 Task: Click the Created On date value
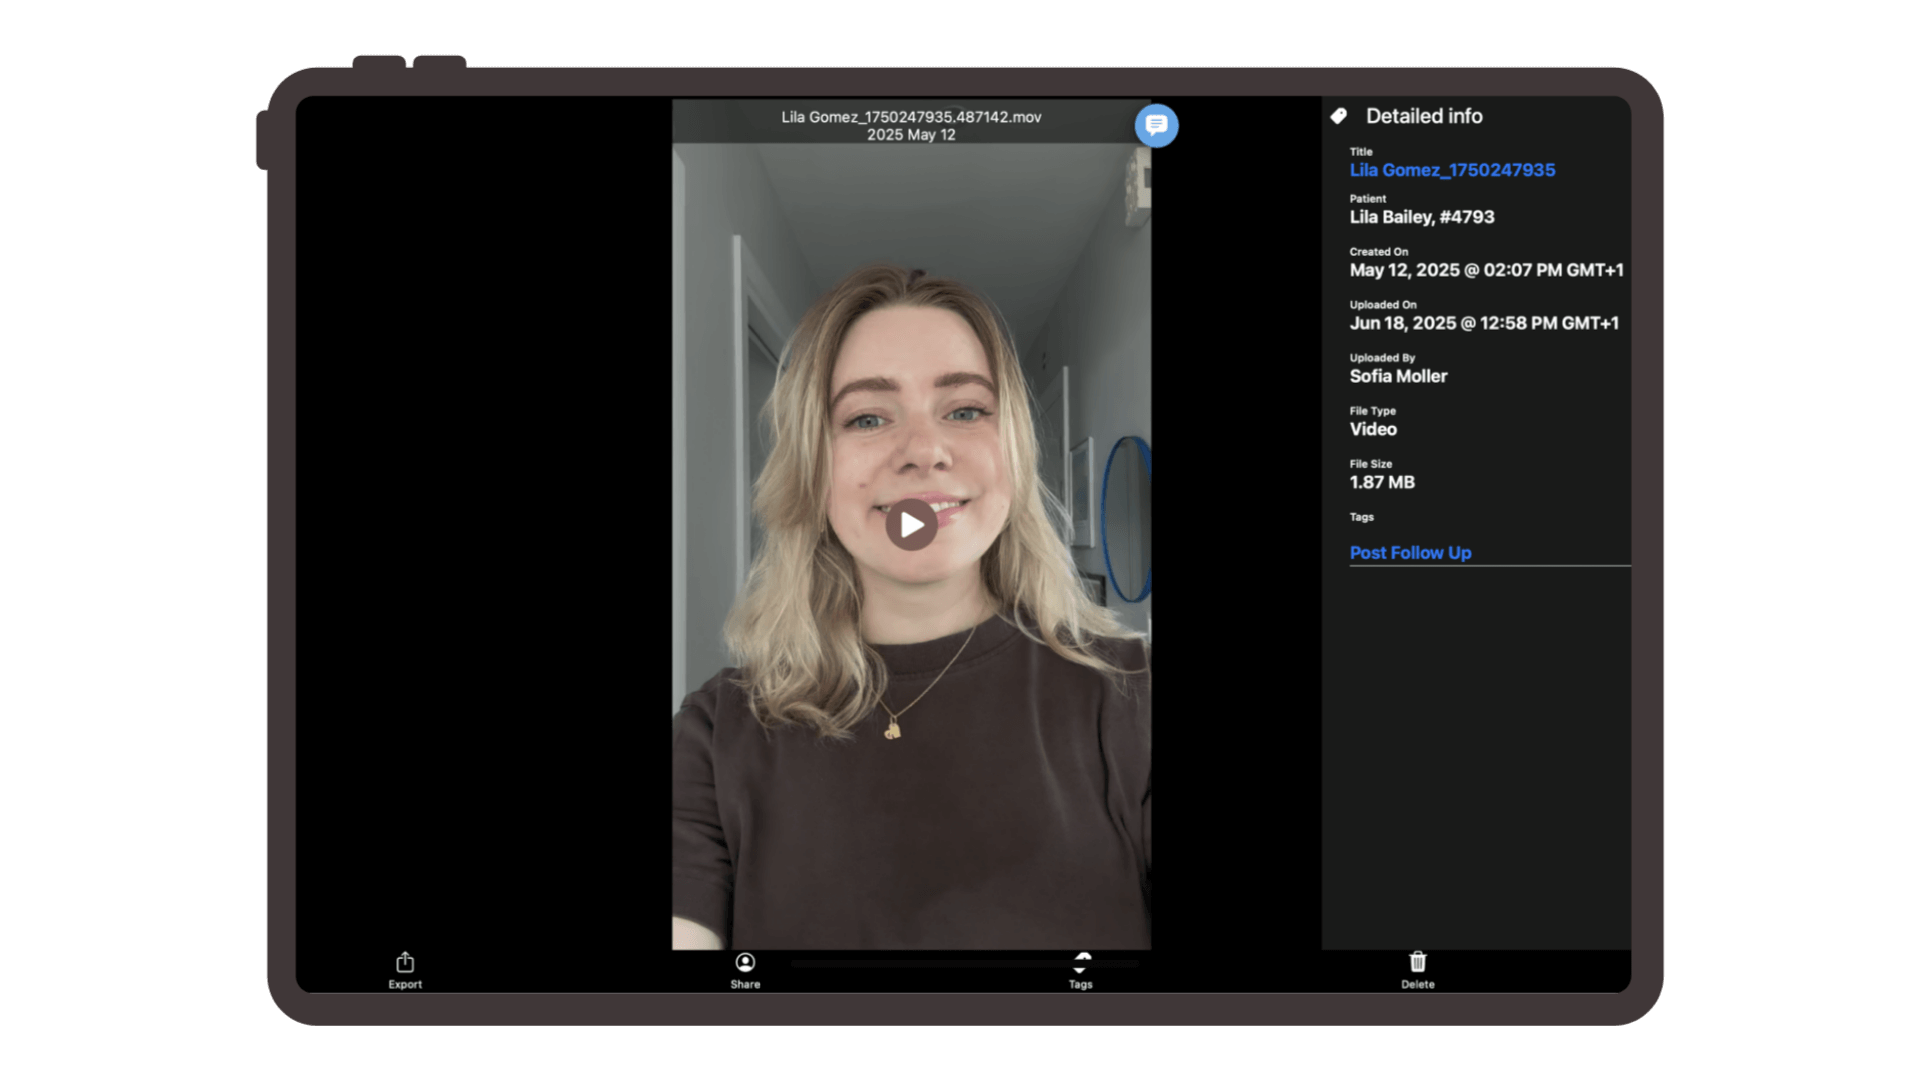coord(1486,270)
